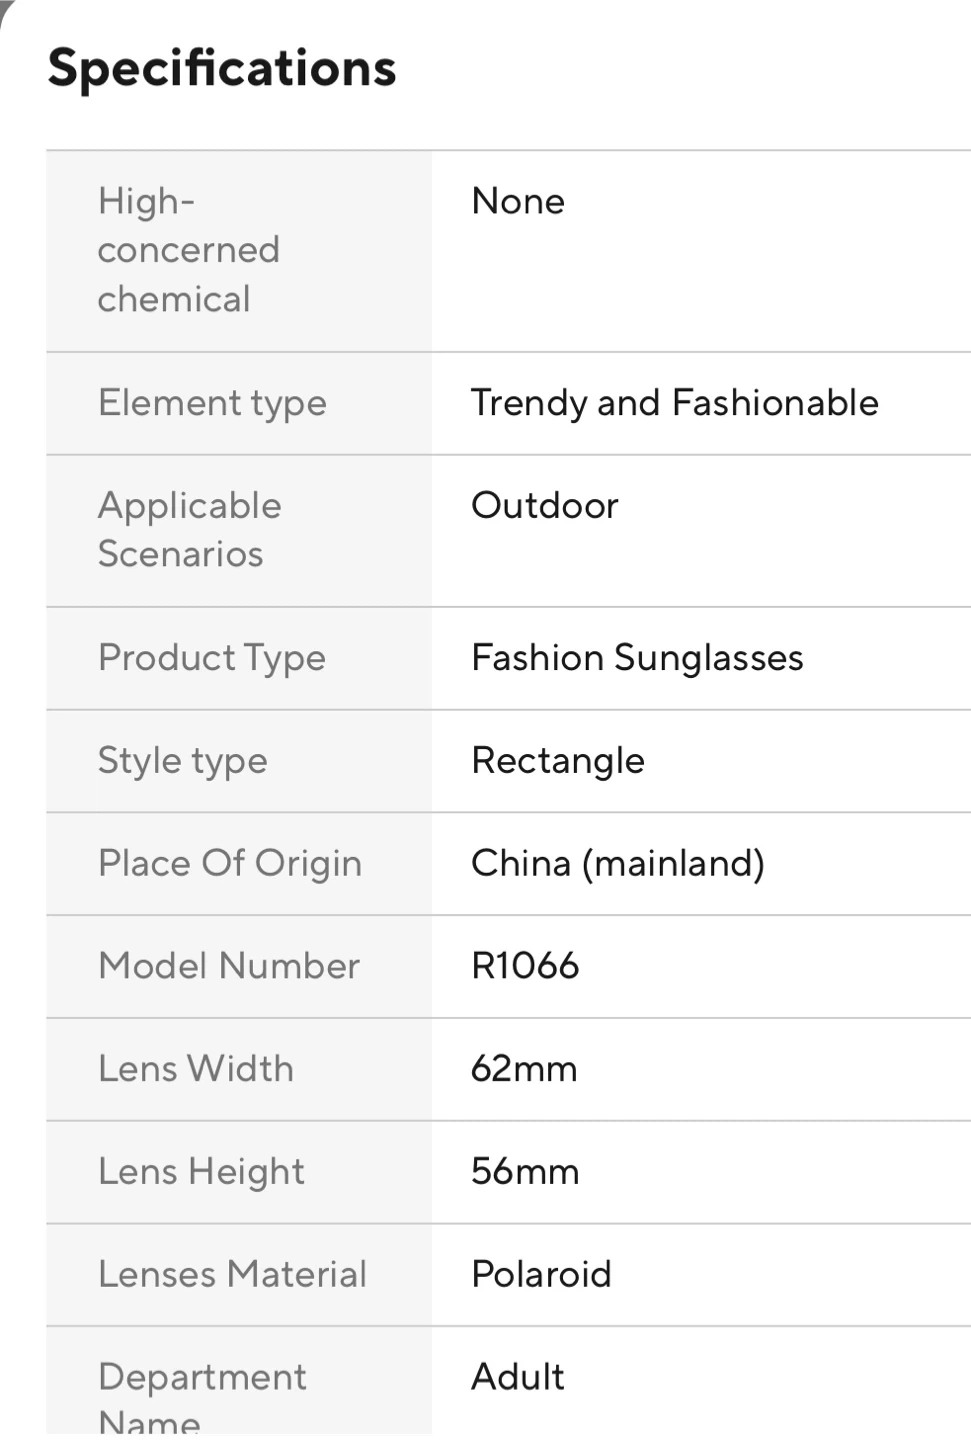Select the Model Number label
Image resolution: width=971 pixels, height=1440 pixels.
tap(229, 966)
